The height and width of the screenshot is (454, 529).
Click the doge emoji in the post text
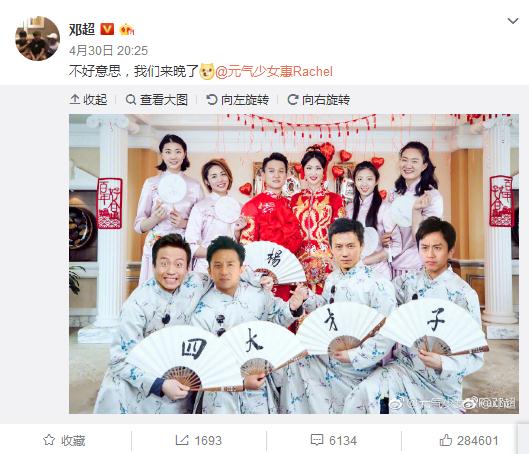(x=207, y=71)
